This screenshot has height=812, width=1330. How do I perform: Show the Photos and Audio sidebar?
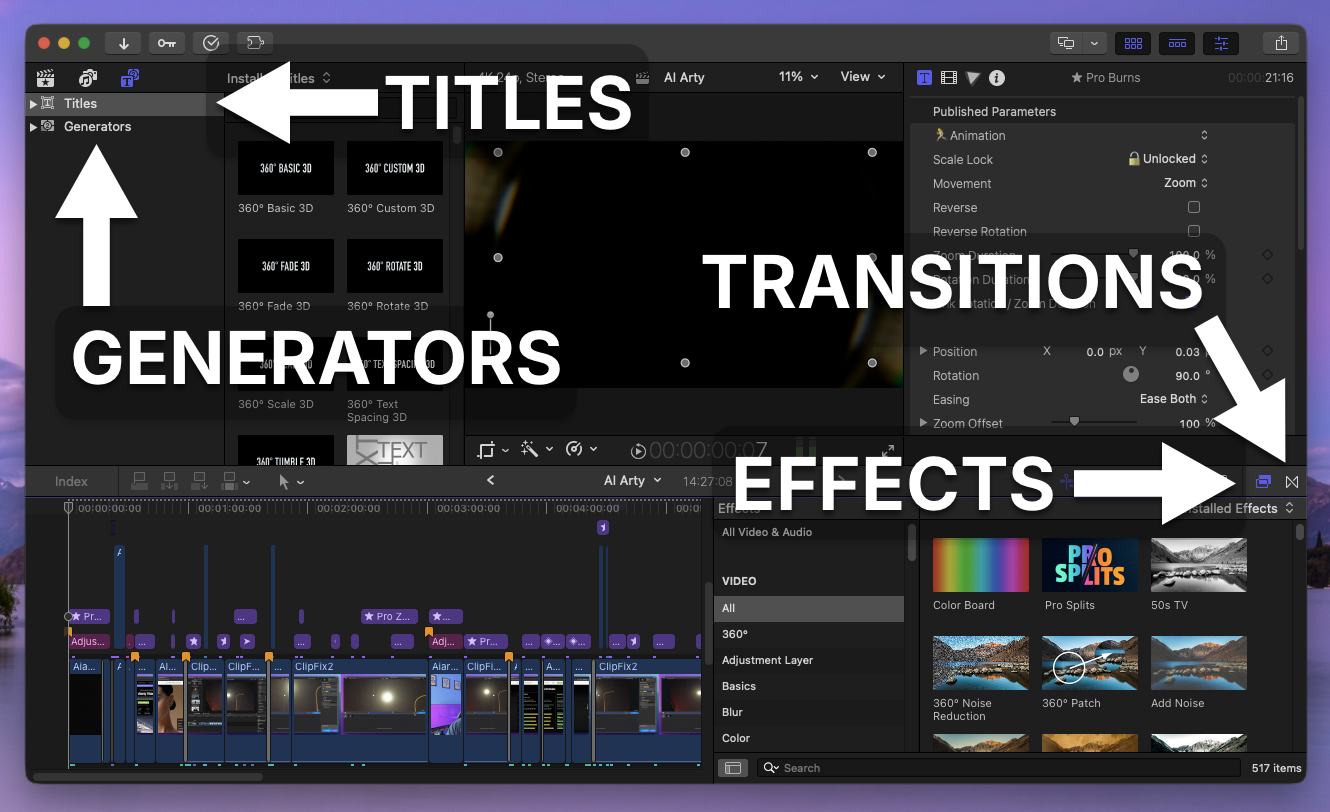[x=88, y=78]
